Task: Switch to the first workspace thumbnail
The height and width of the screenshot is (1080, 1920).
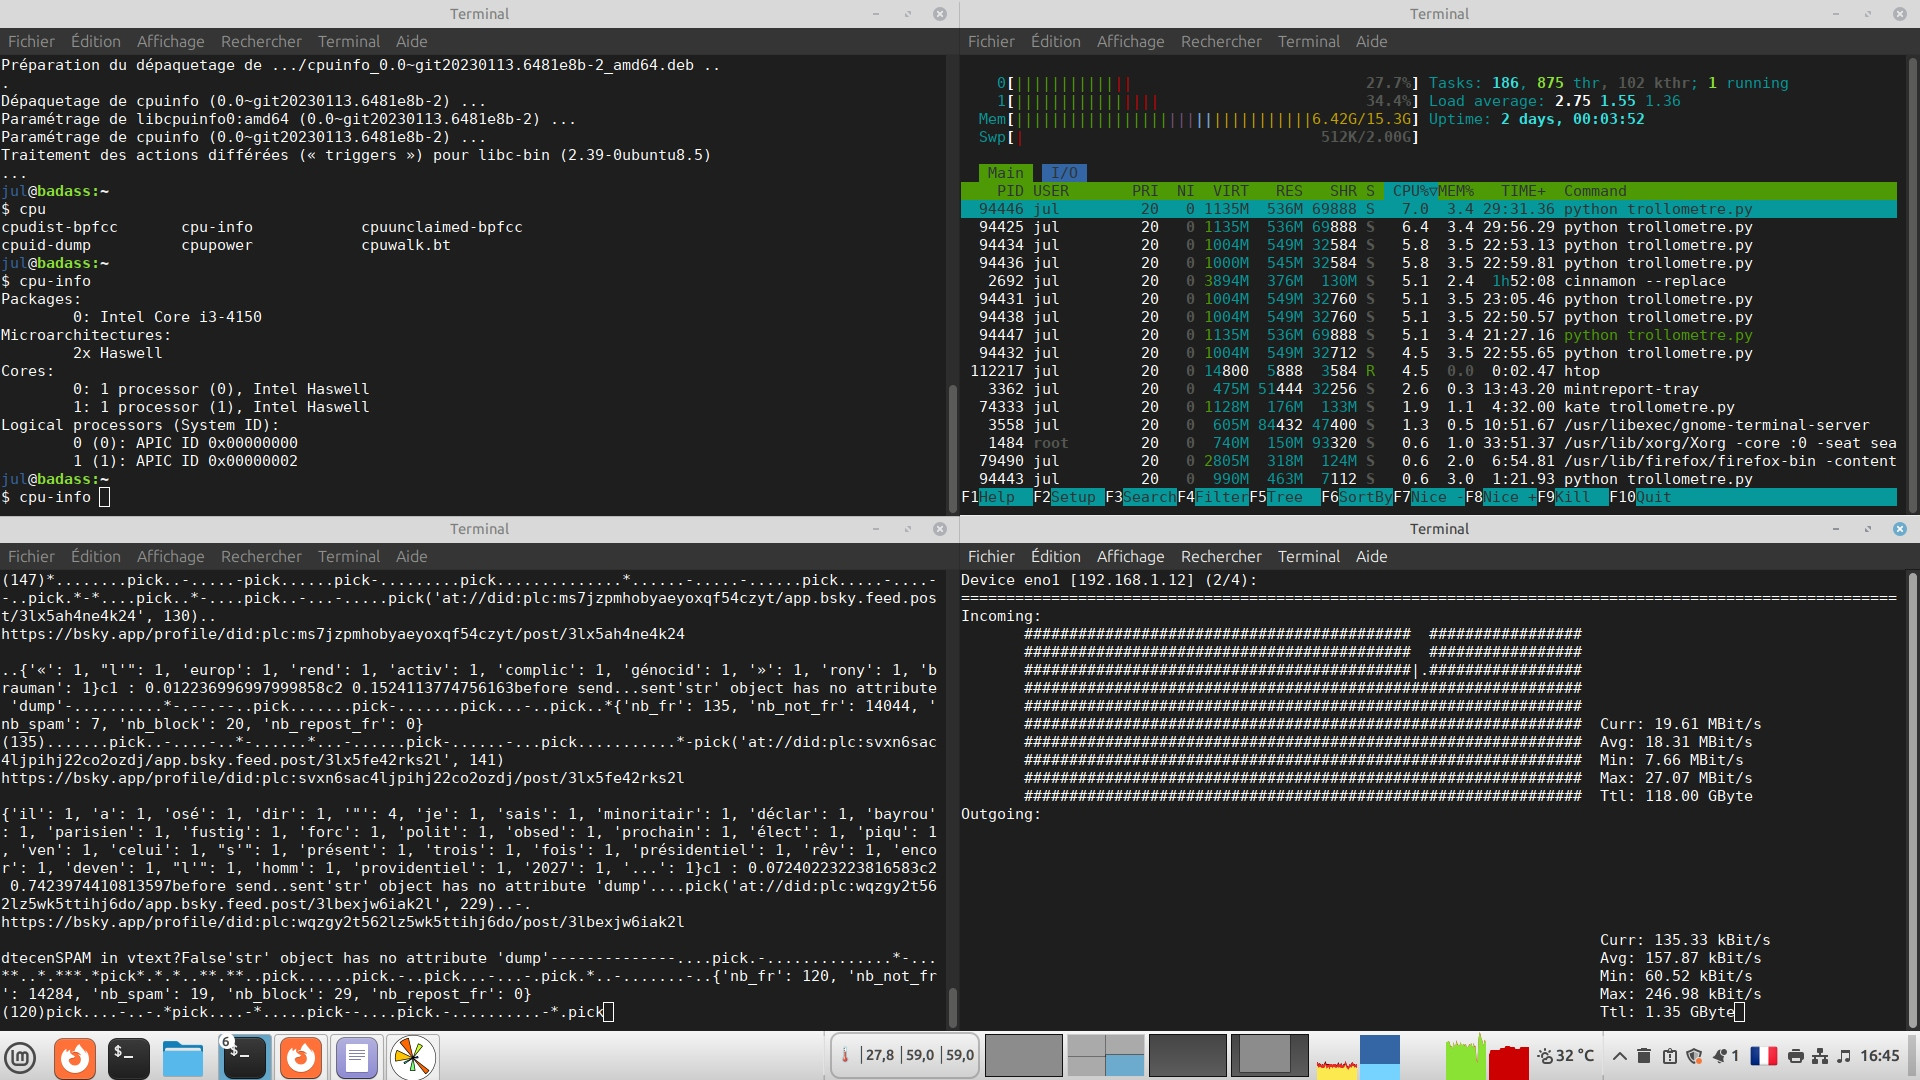Action: 1023,1056
